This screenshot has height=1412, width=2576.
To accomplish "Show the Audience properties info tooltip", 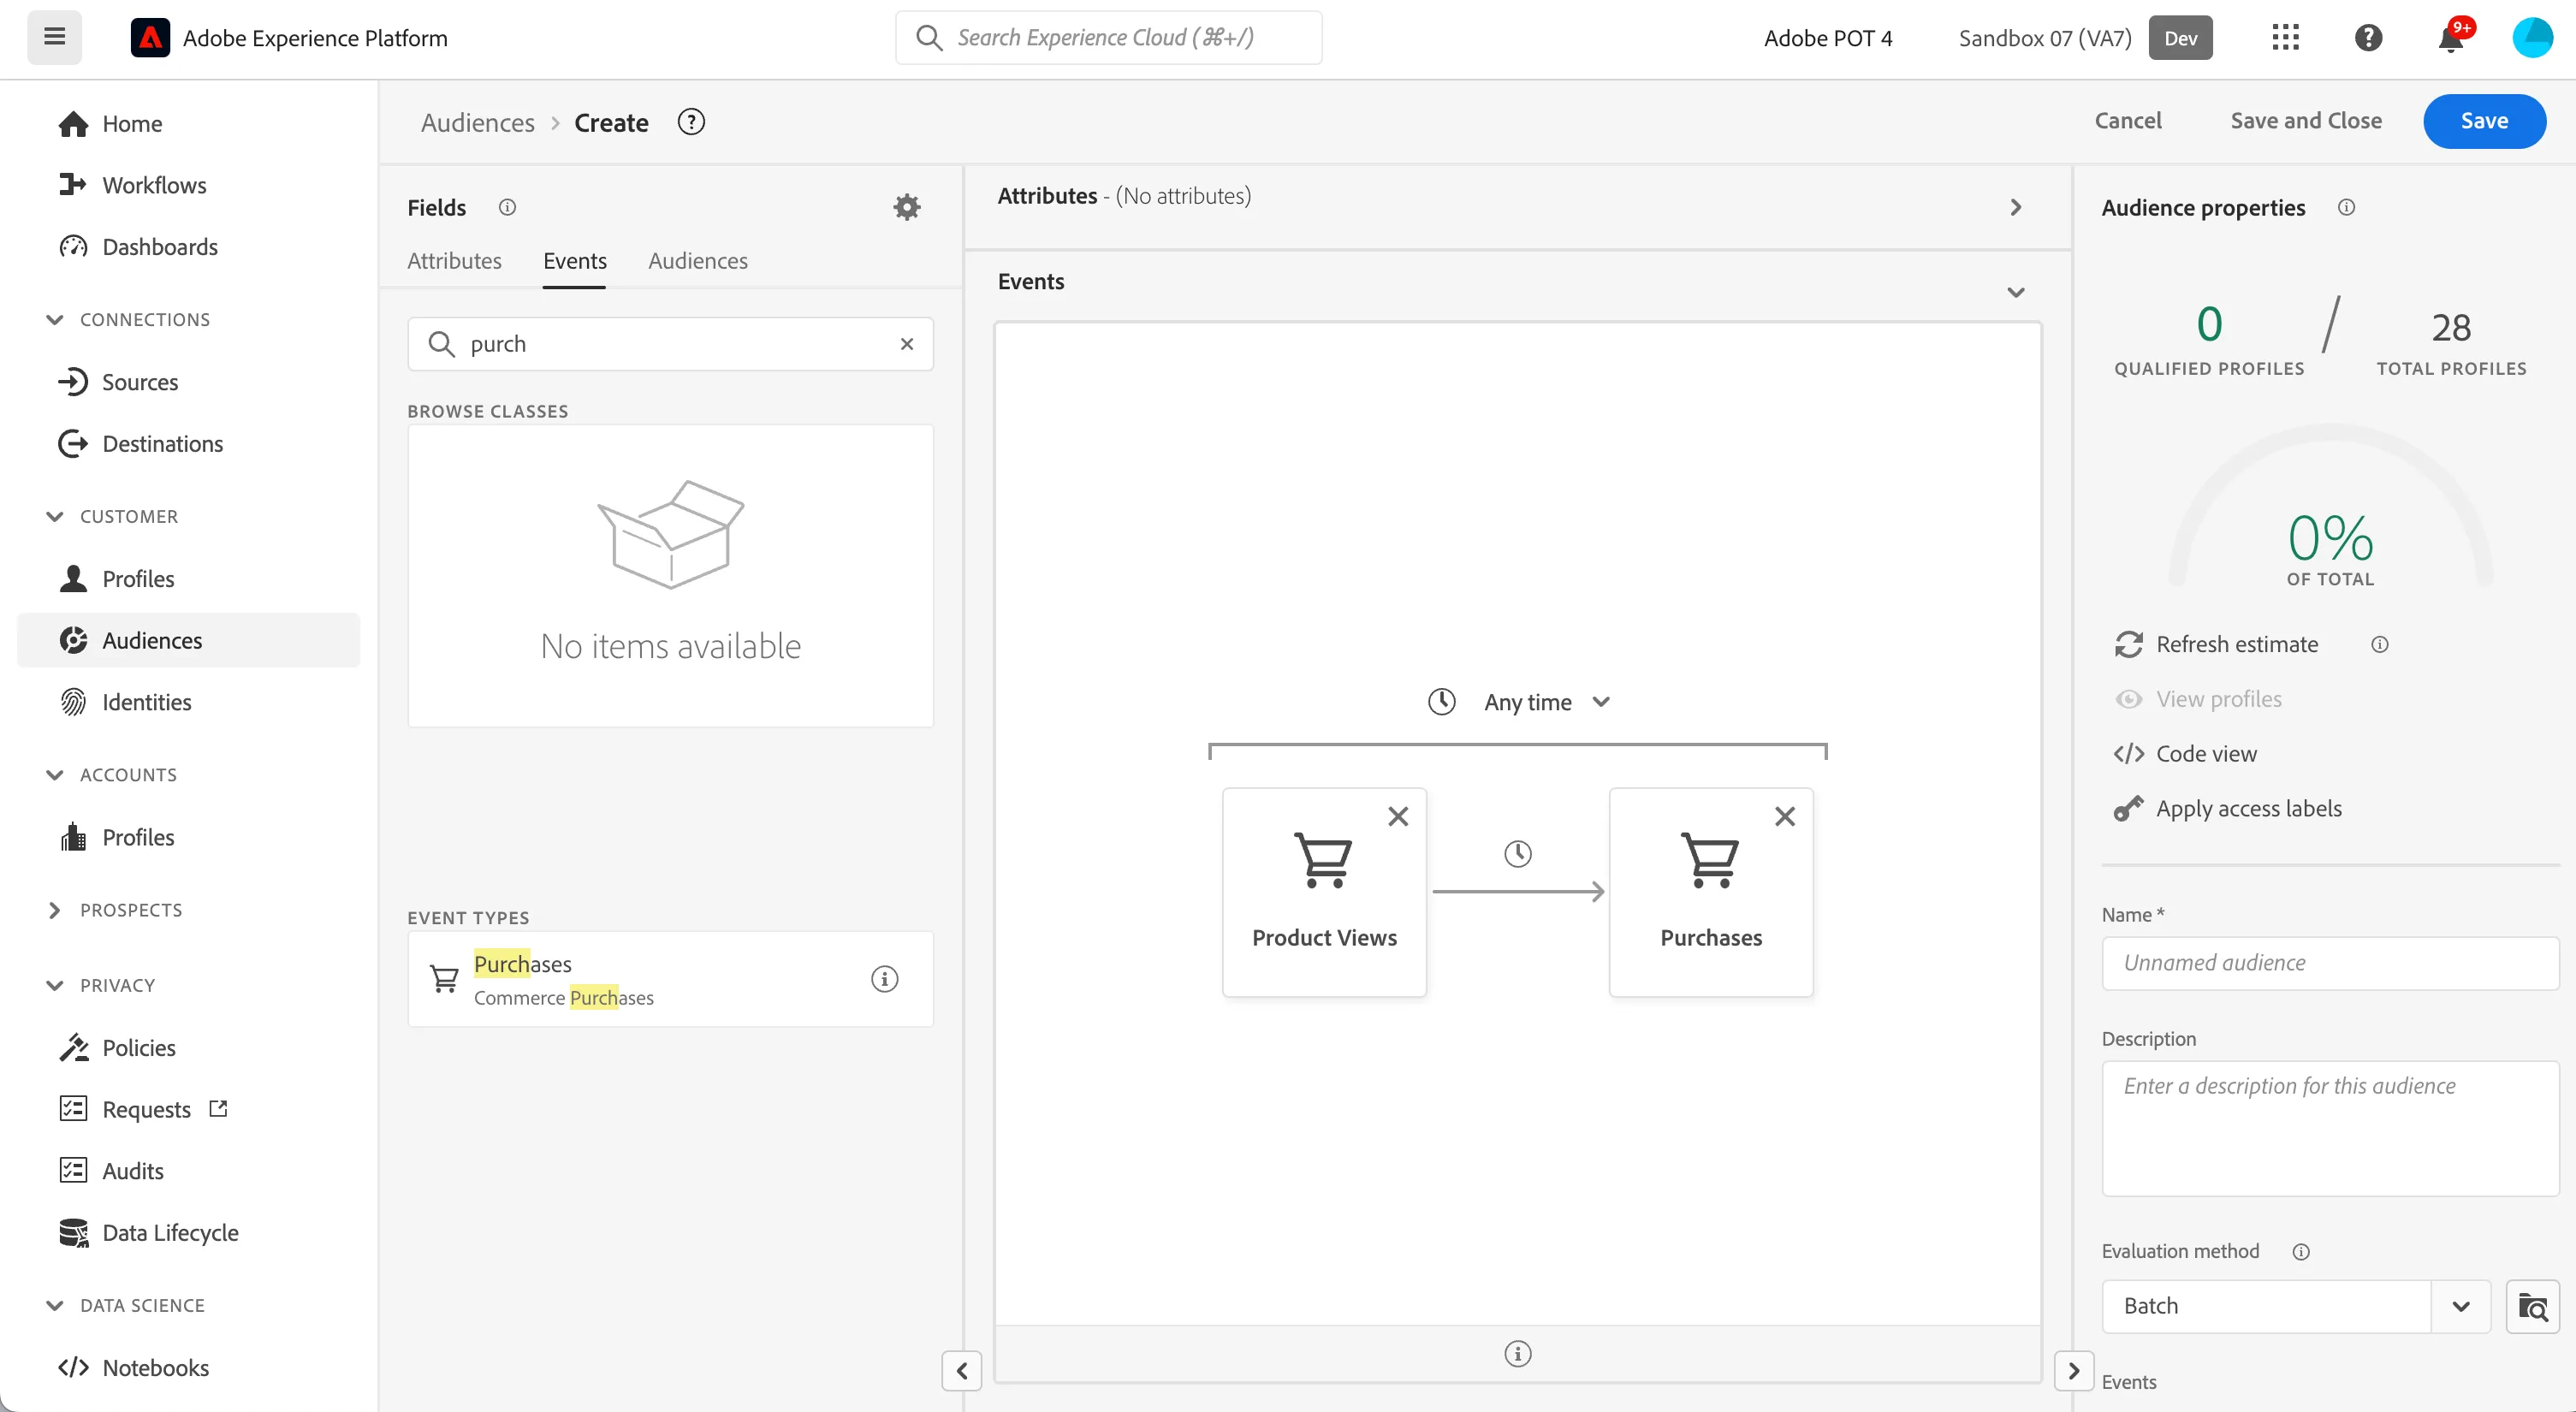I will coord(2346,207).
